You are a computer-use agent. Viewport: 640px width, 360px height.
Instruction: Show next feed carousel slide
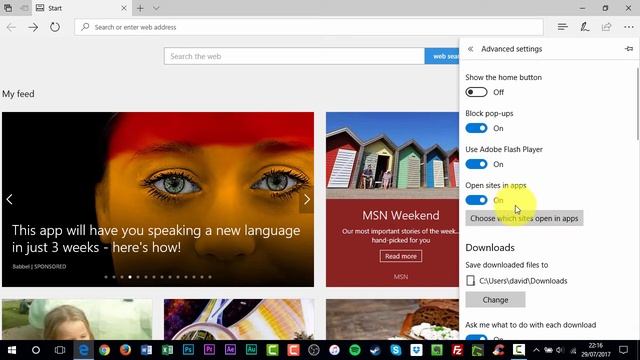(x=307, y=199)
